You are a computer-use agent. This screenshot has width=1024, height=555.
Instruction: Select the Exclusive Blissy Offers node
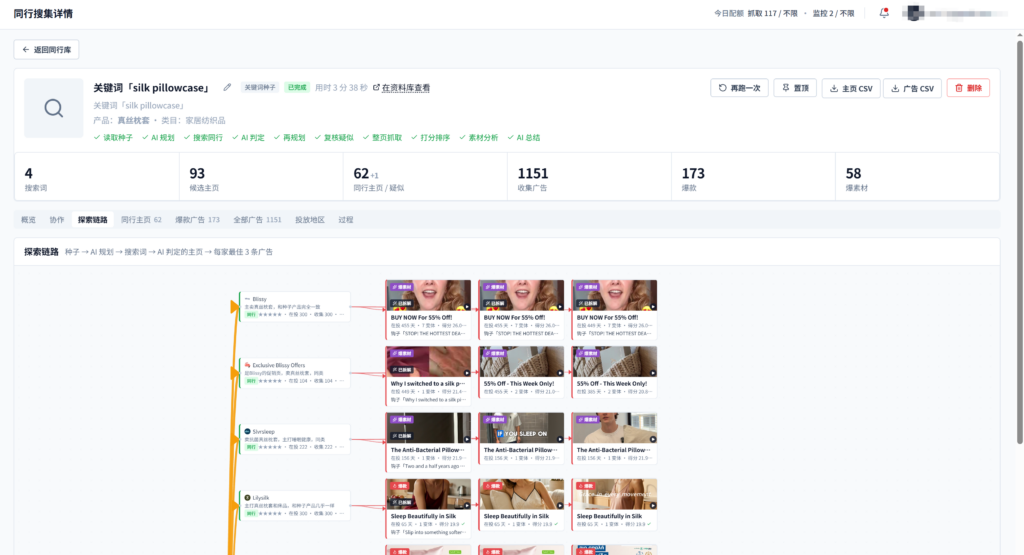[295, 373]
